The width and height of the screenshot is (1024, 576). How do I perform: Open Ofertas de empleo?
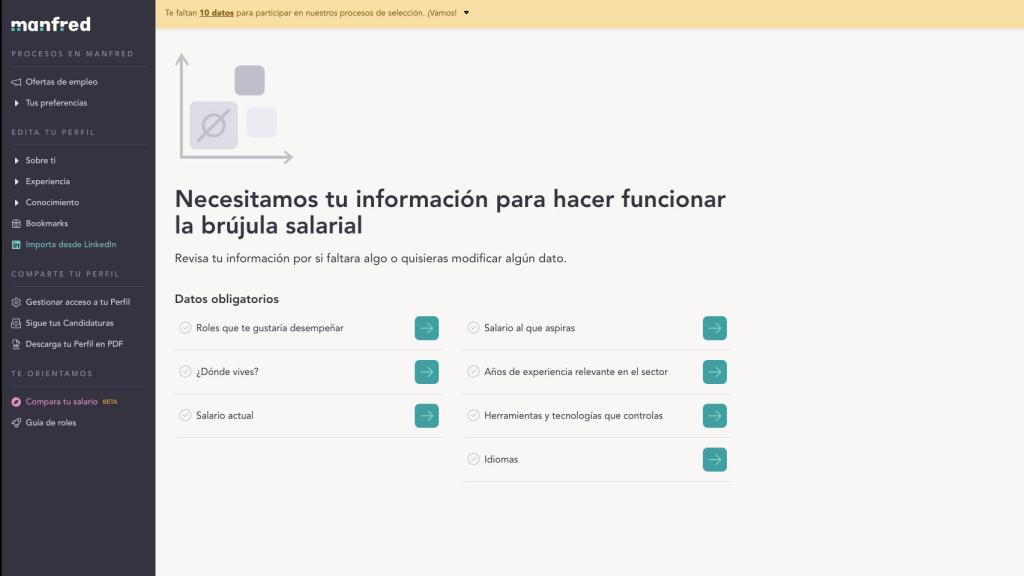click(x=61, y=82)
